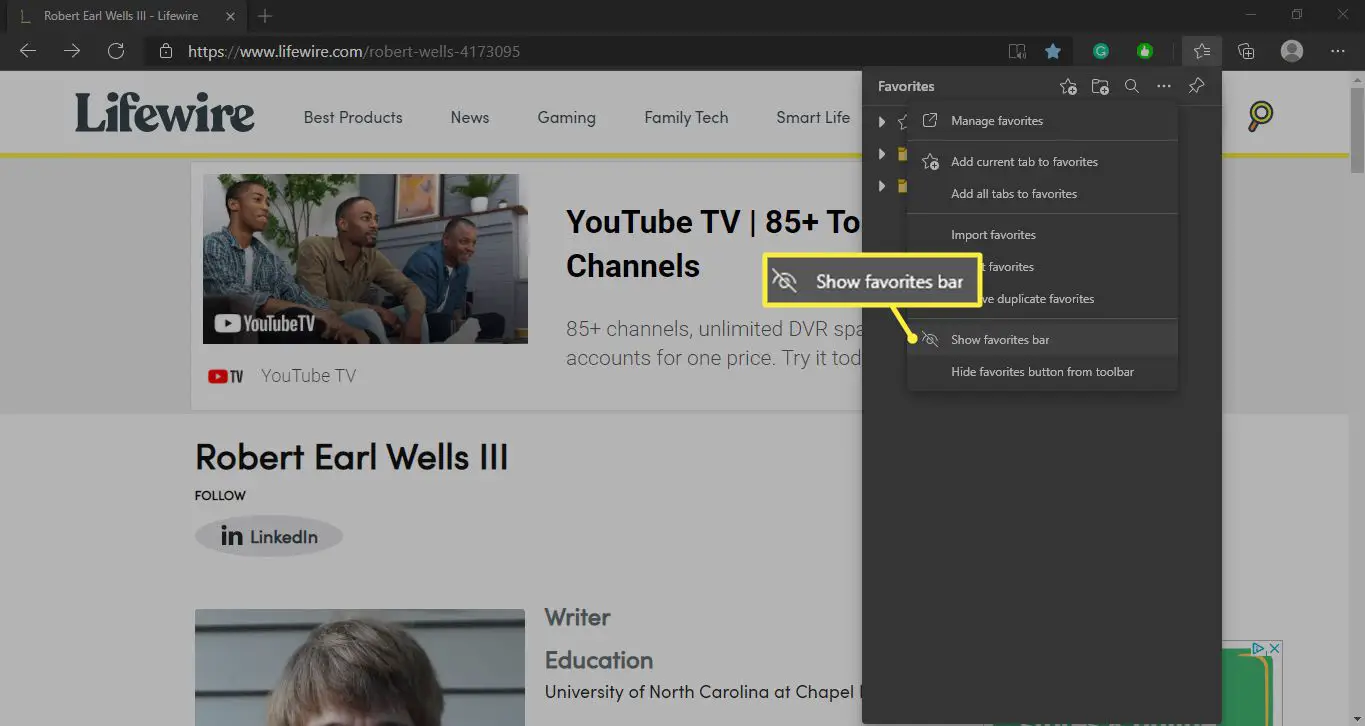Open the immersive reader icon in address bar

(x=1017, y=51)
